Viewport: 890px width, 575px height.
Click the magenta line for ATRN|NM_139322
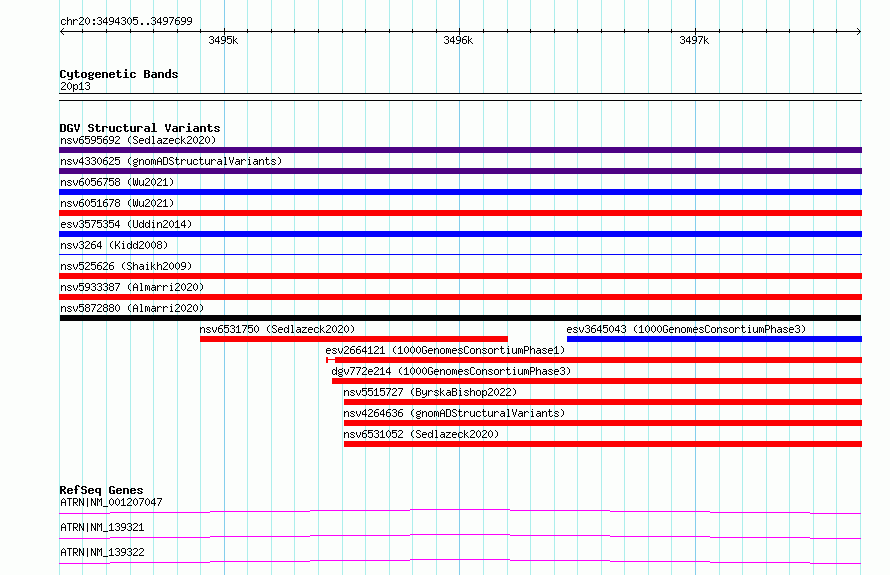460,561
